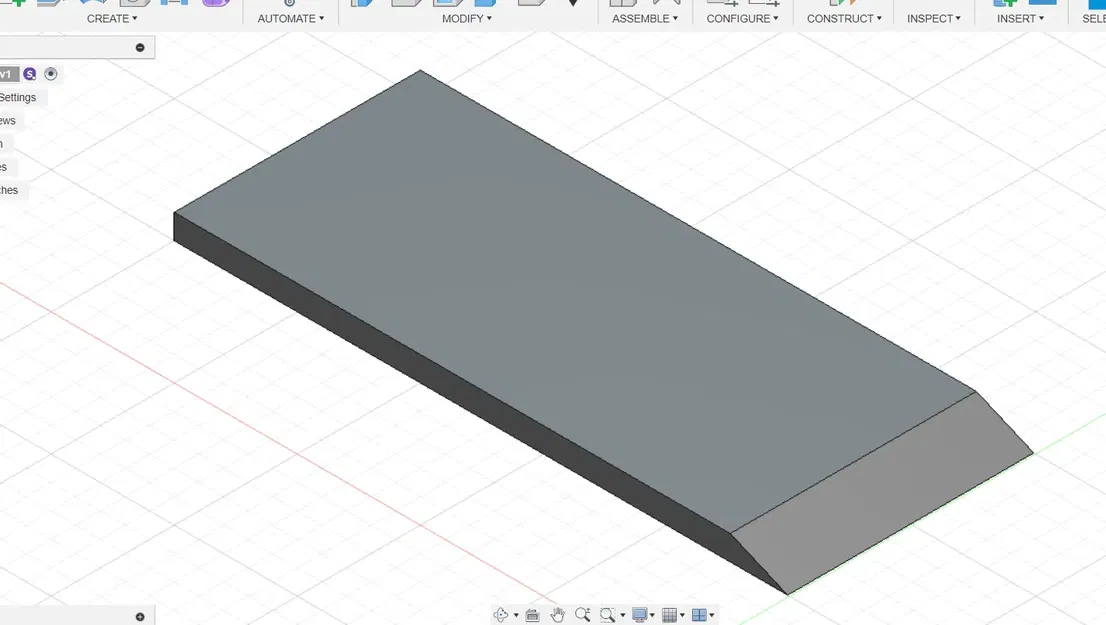Click the Grid and Snaps icon
The image size is (1106, 625).
point(669,613)
